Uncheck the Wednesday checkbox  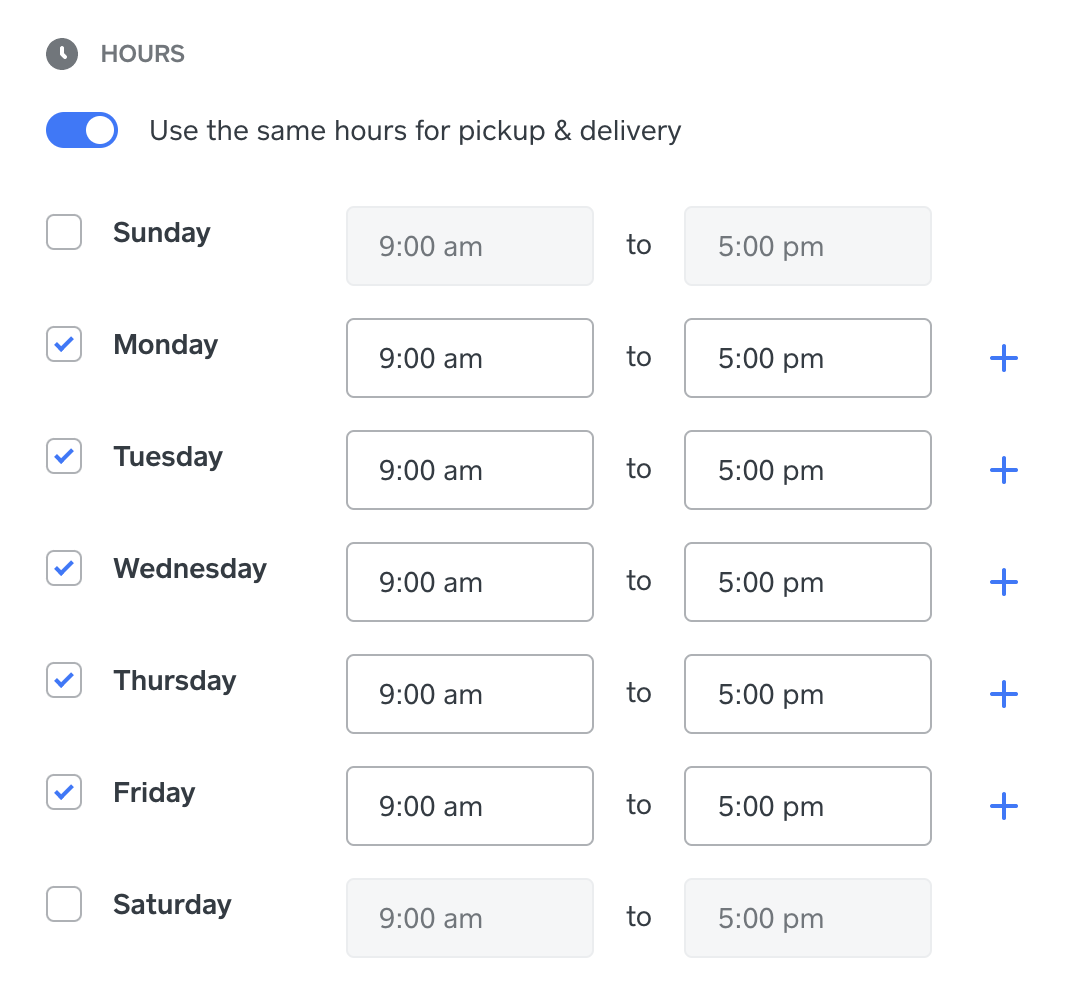click(x=63, y=568)
